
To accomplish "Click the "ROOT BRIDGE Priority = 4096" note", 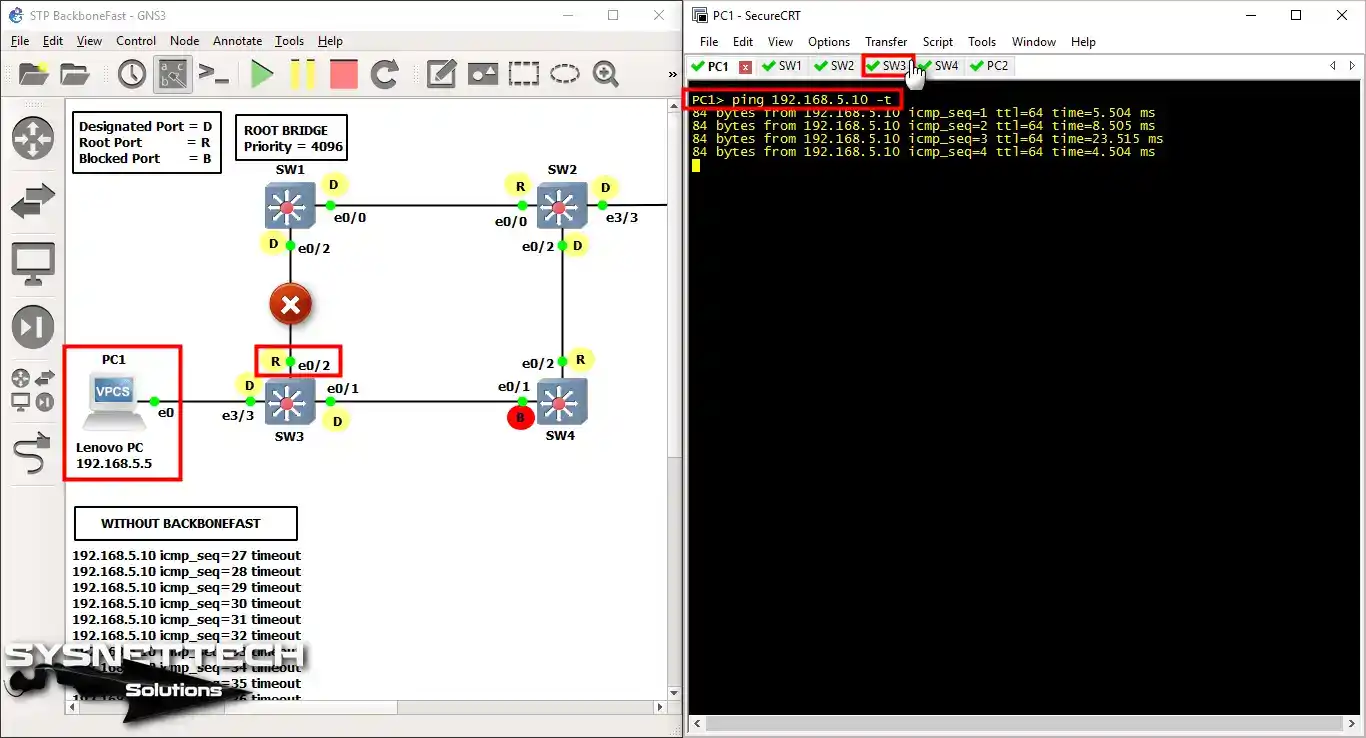I will pyautogui.click(x=293, y=138).
